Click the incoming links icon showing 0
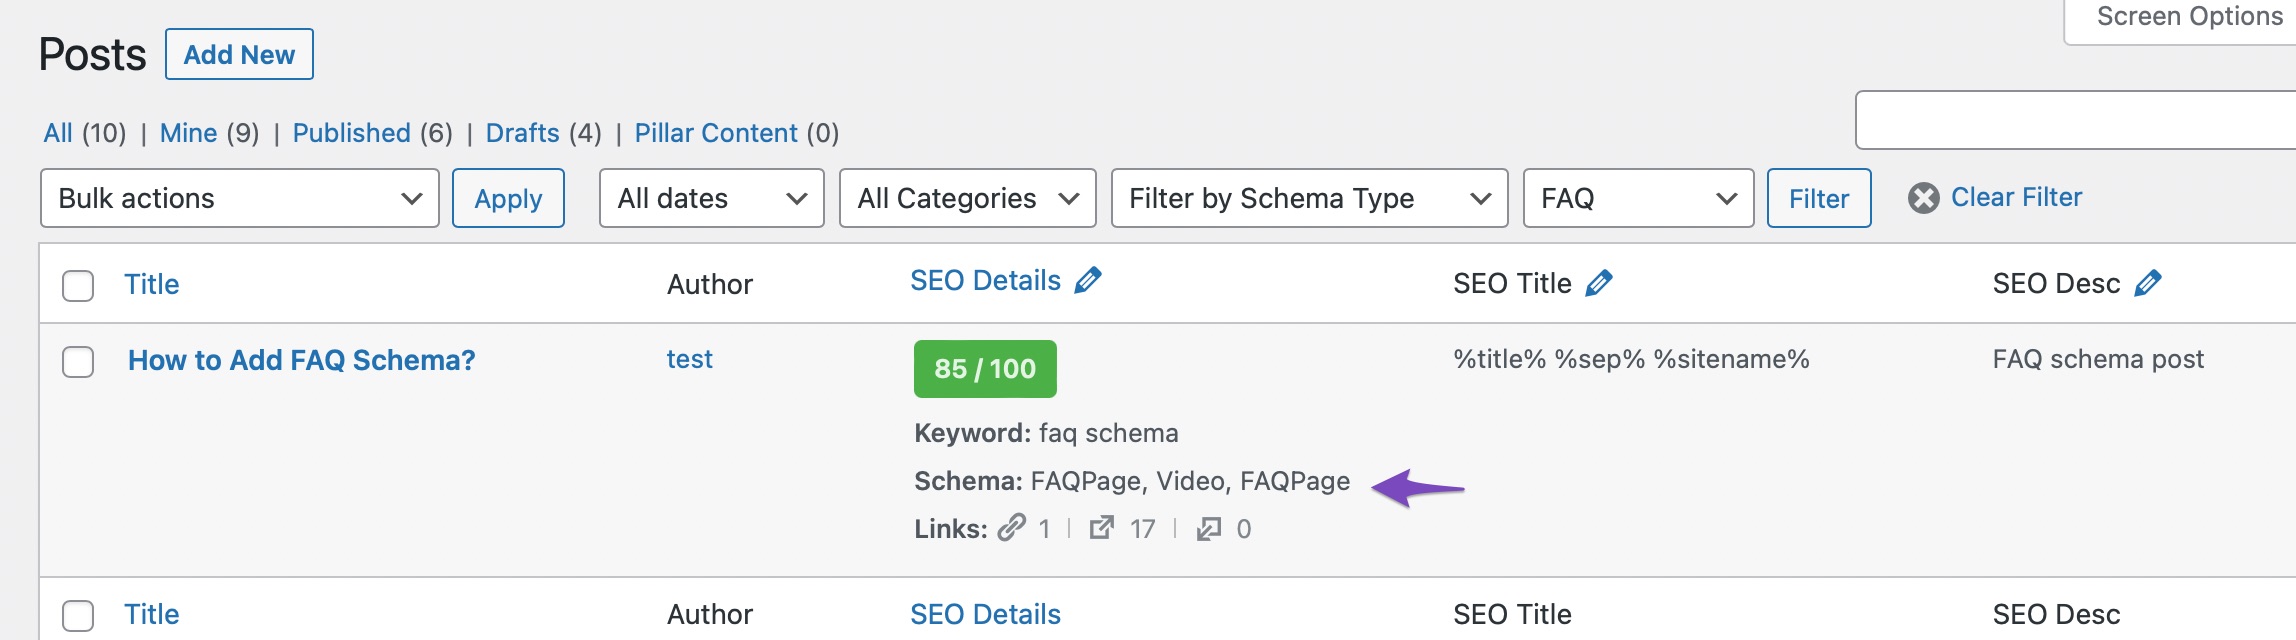This screenshot has height=640, width=2296. [x=1208, y=528]
